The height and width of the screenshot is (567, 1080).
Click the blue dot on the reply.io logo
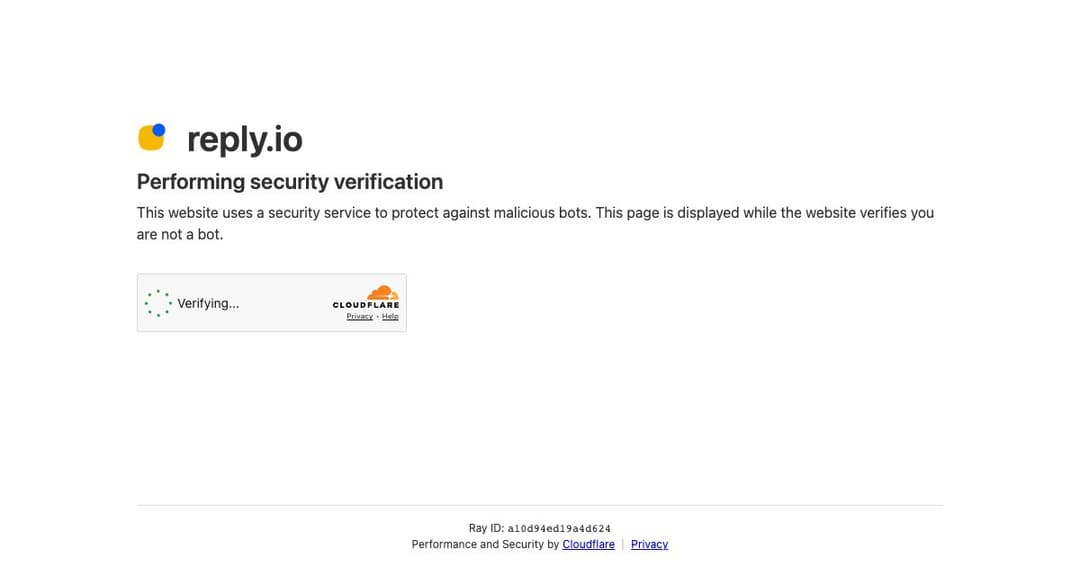(x=159, y=130)
